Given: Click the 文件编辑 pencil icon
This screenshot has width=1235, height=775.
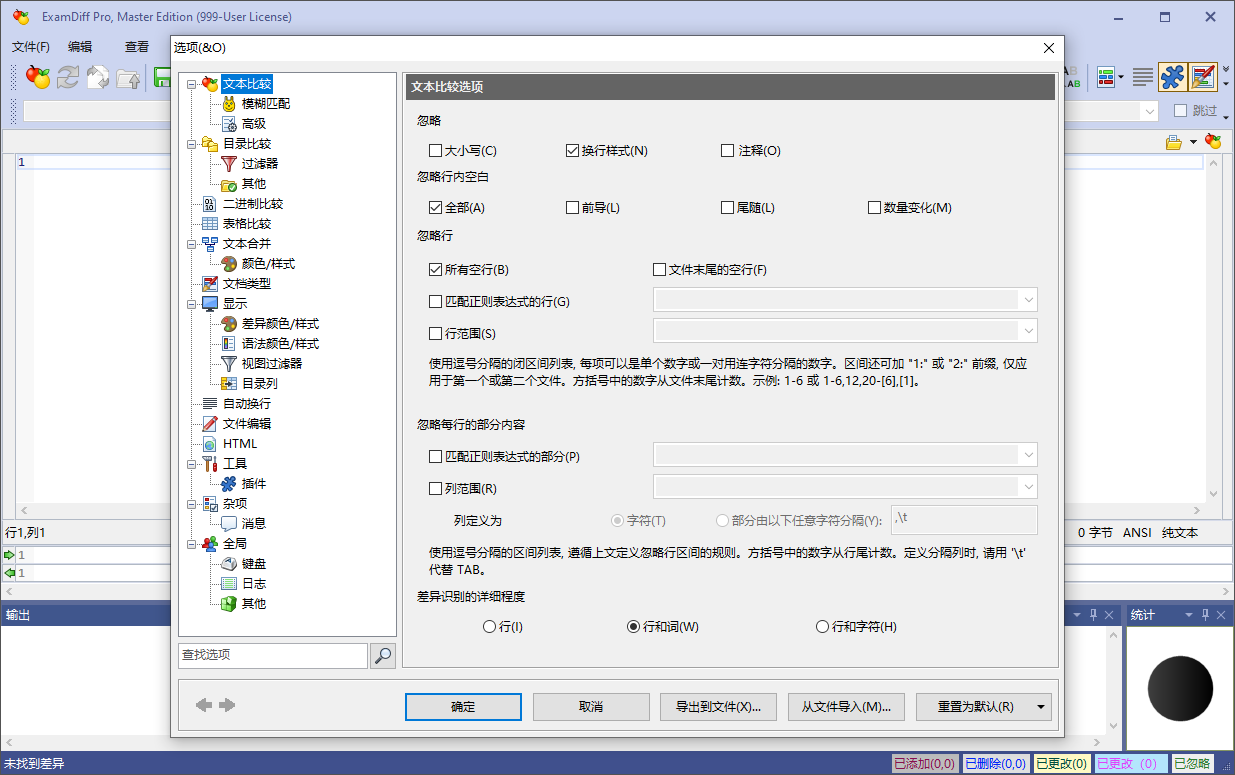Looking at the screenshot, I should (210, 424).
